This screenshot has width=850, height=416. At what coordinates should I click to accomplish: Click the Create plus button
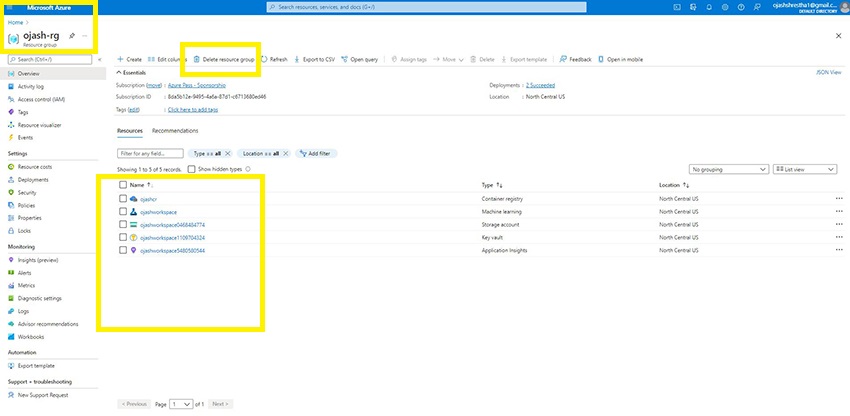(x=130, y=59)
